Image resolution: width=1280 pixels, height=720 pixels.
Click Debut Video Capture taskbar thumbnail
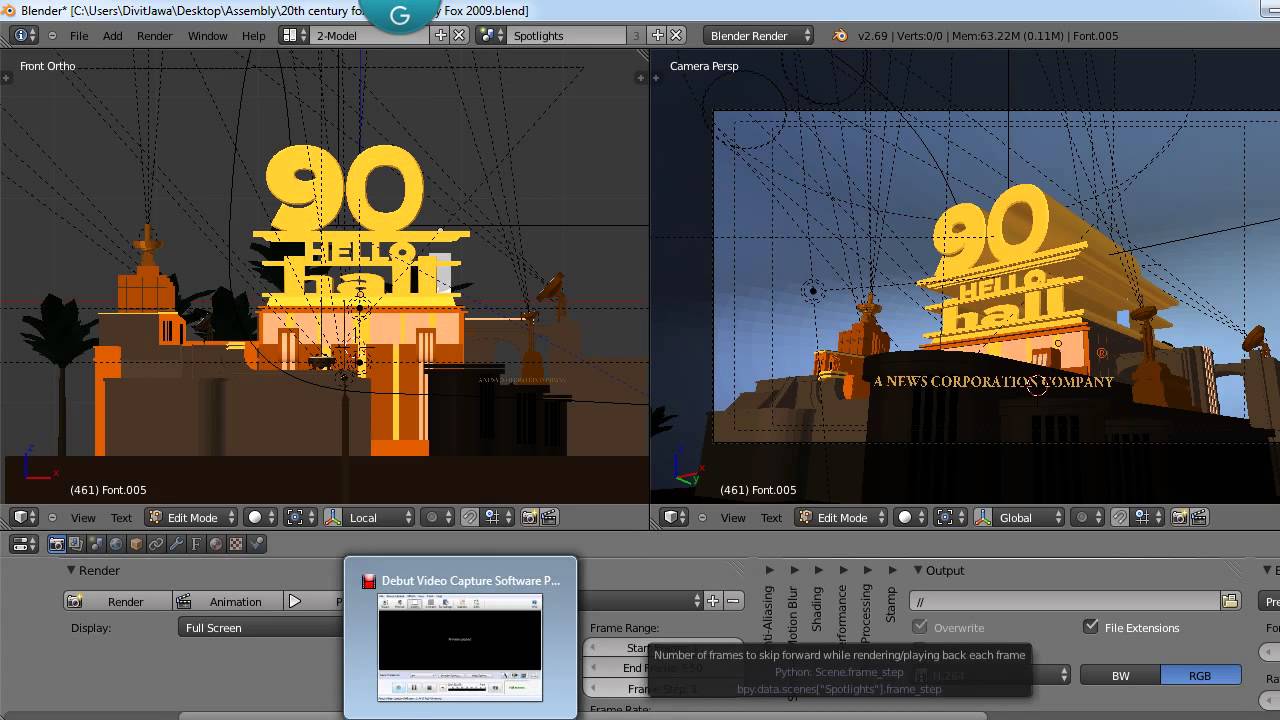point(461,637)
